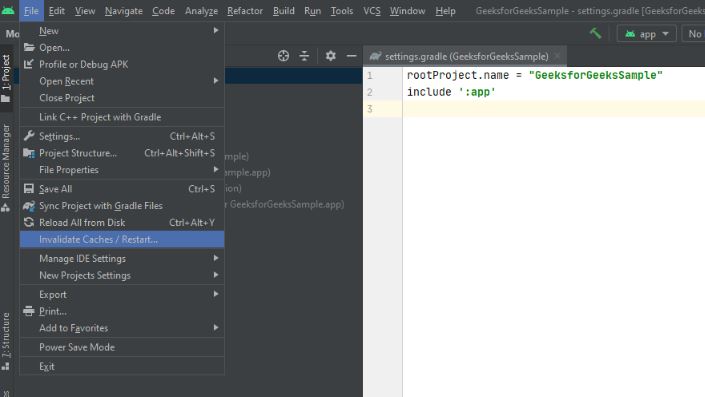The height and width of the screenshot is (397, 705).
Task: Expand the Open Recent submenu
Action: [x=122, y=81]
